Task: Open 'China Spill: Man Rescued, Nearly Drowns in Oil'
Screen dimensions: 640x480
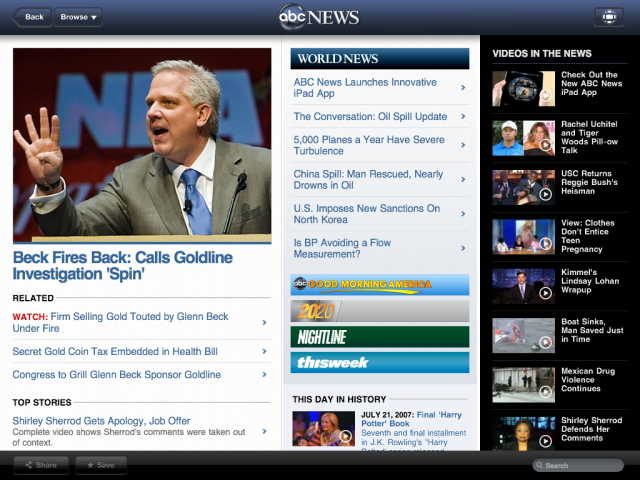Action: pos(368,180)
